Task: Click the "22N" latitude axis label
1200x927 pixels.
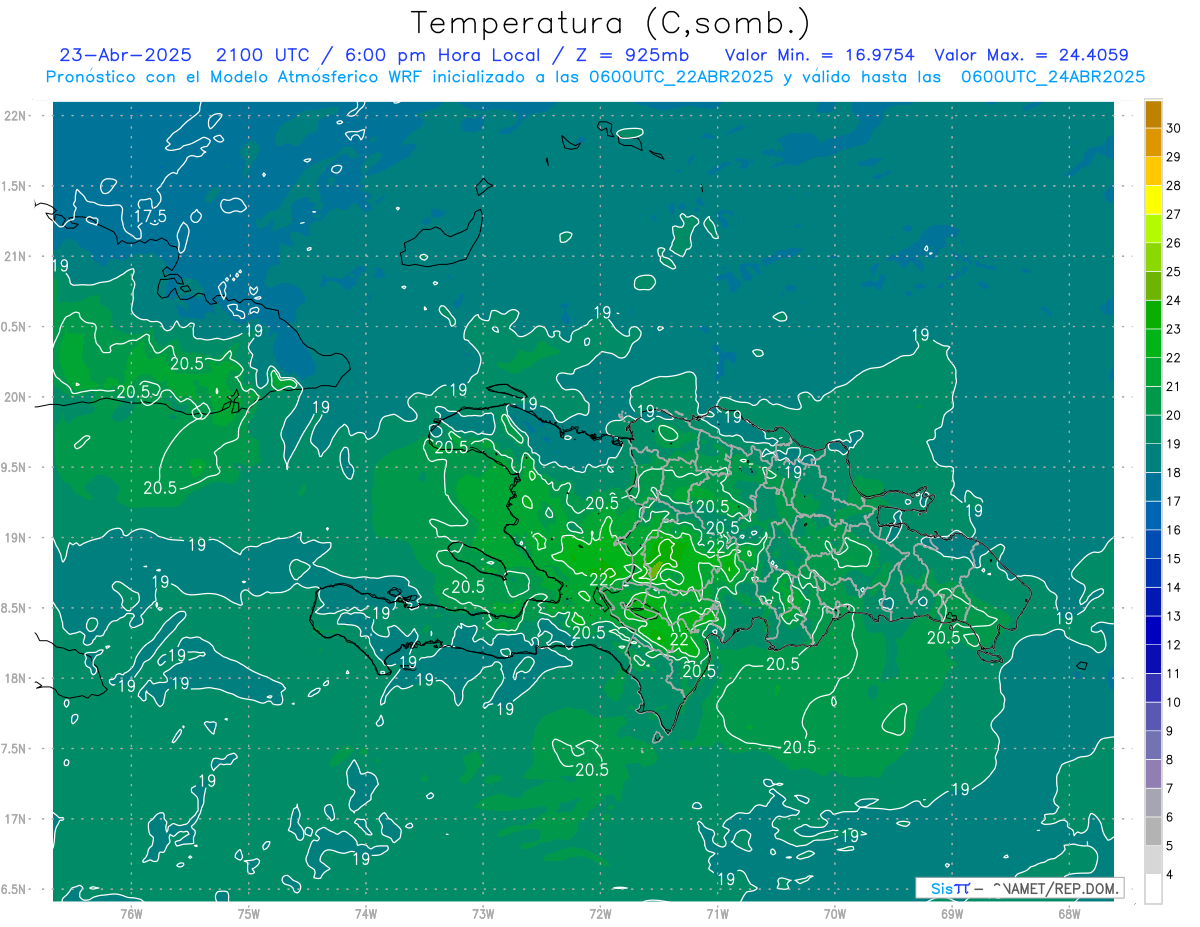Action: click(16, 116)
